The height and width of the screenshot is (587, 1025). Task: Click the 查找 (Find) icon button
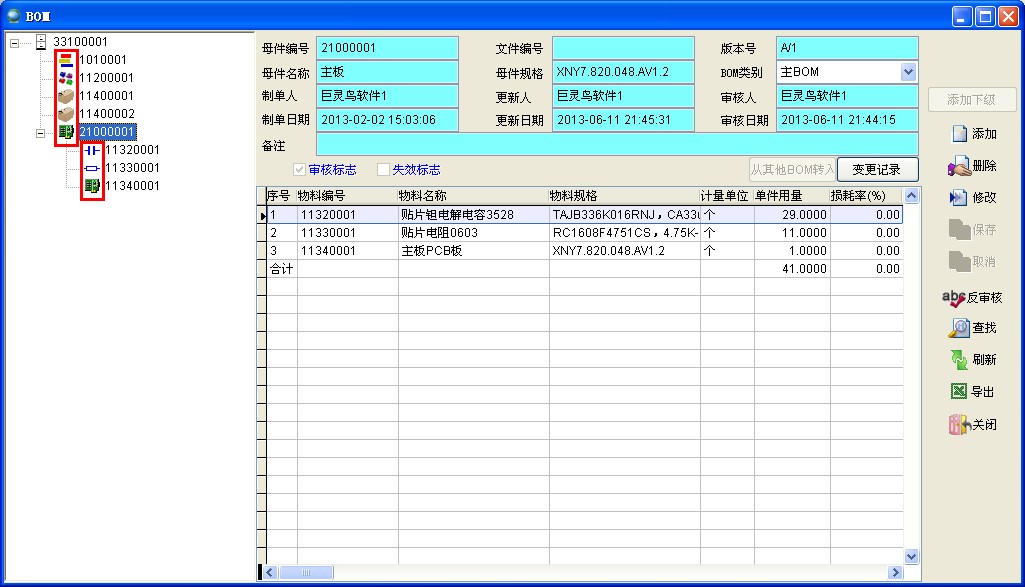point(958,328)
